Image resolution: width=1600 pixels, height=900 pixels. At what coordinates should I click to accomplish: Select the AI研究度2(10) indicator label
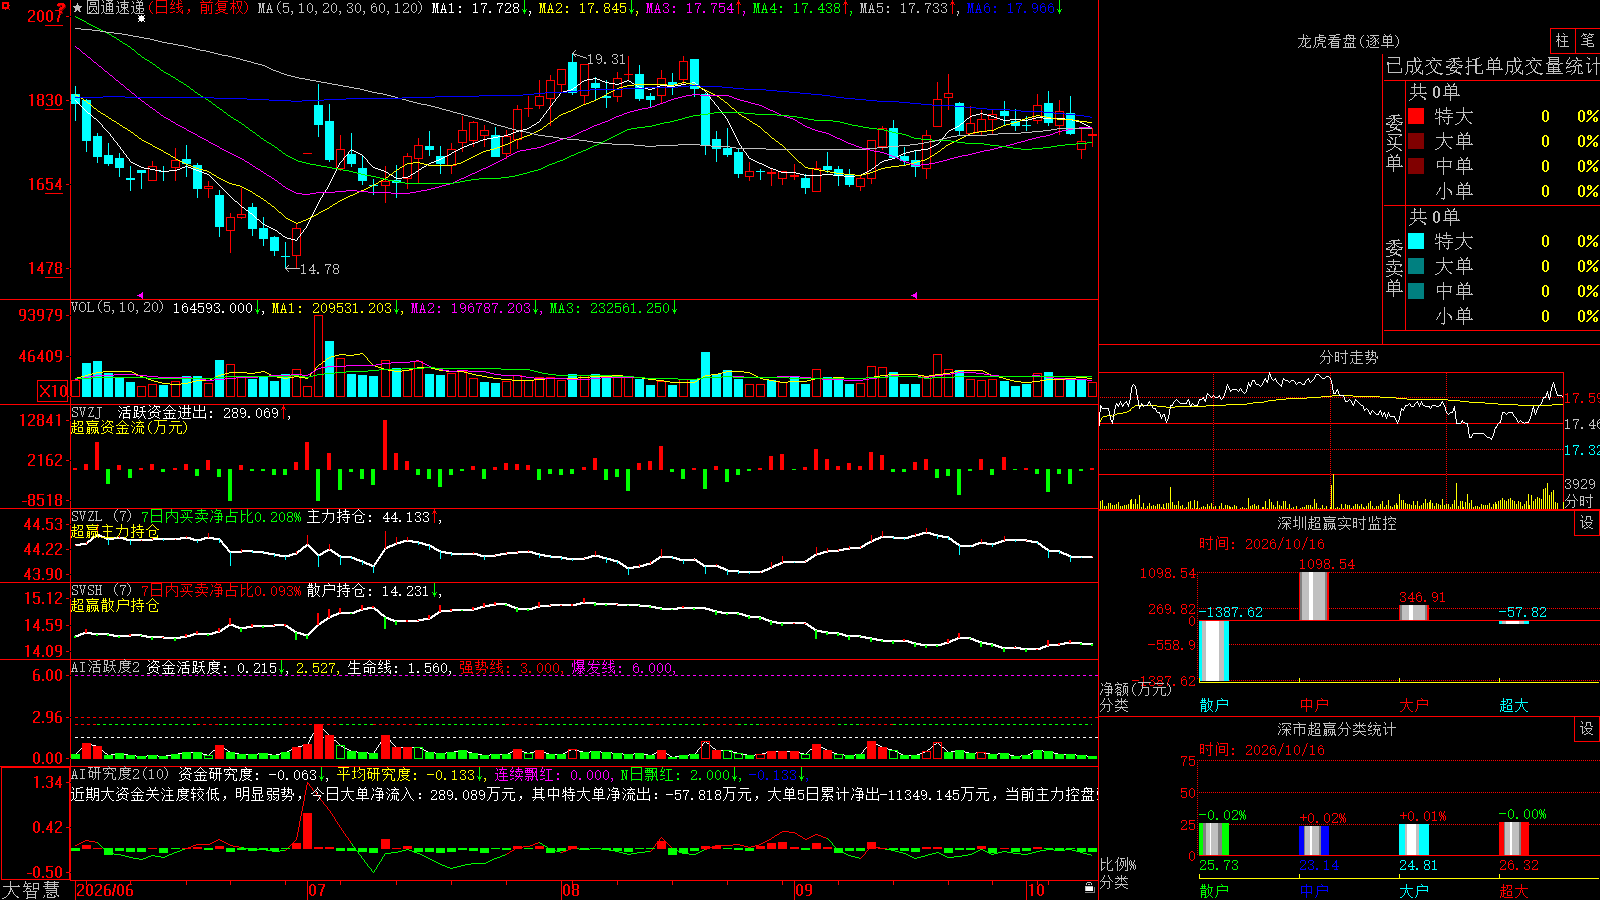(x=120, y=774)
